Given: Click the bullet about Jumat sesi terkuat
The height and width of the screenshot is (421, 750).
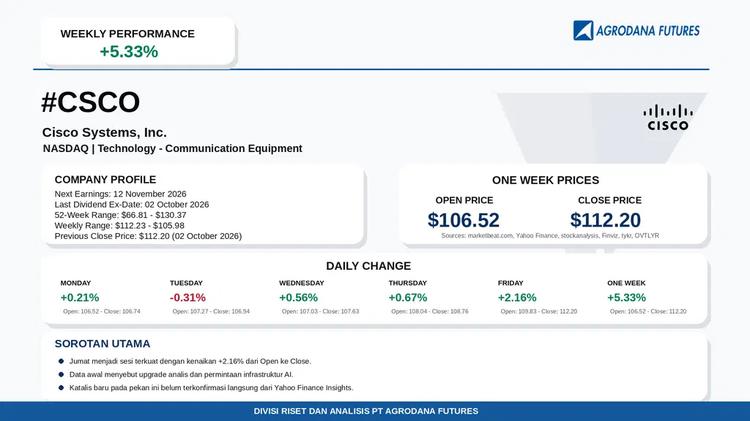Looking at the screenshot, I should point(190,361).
